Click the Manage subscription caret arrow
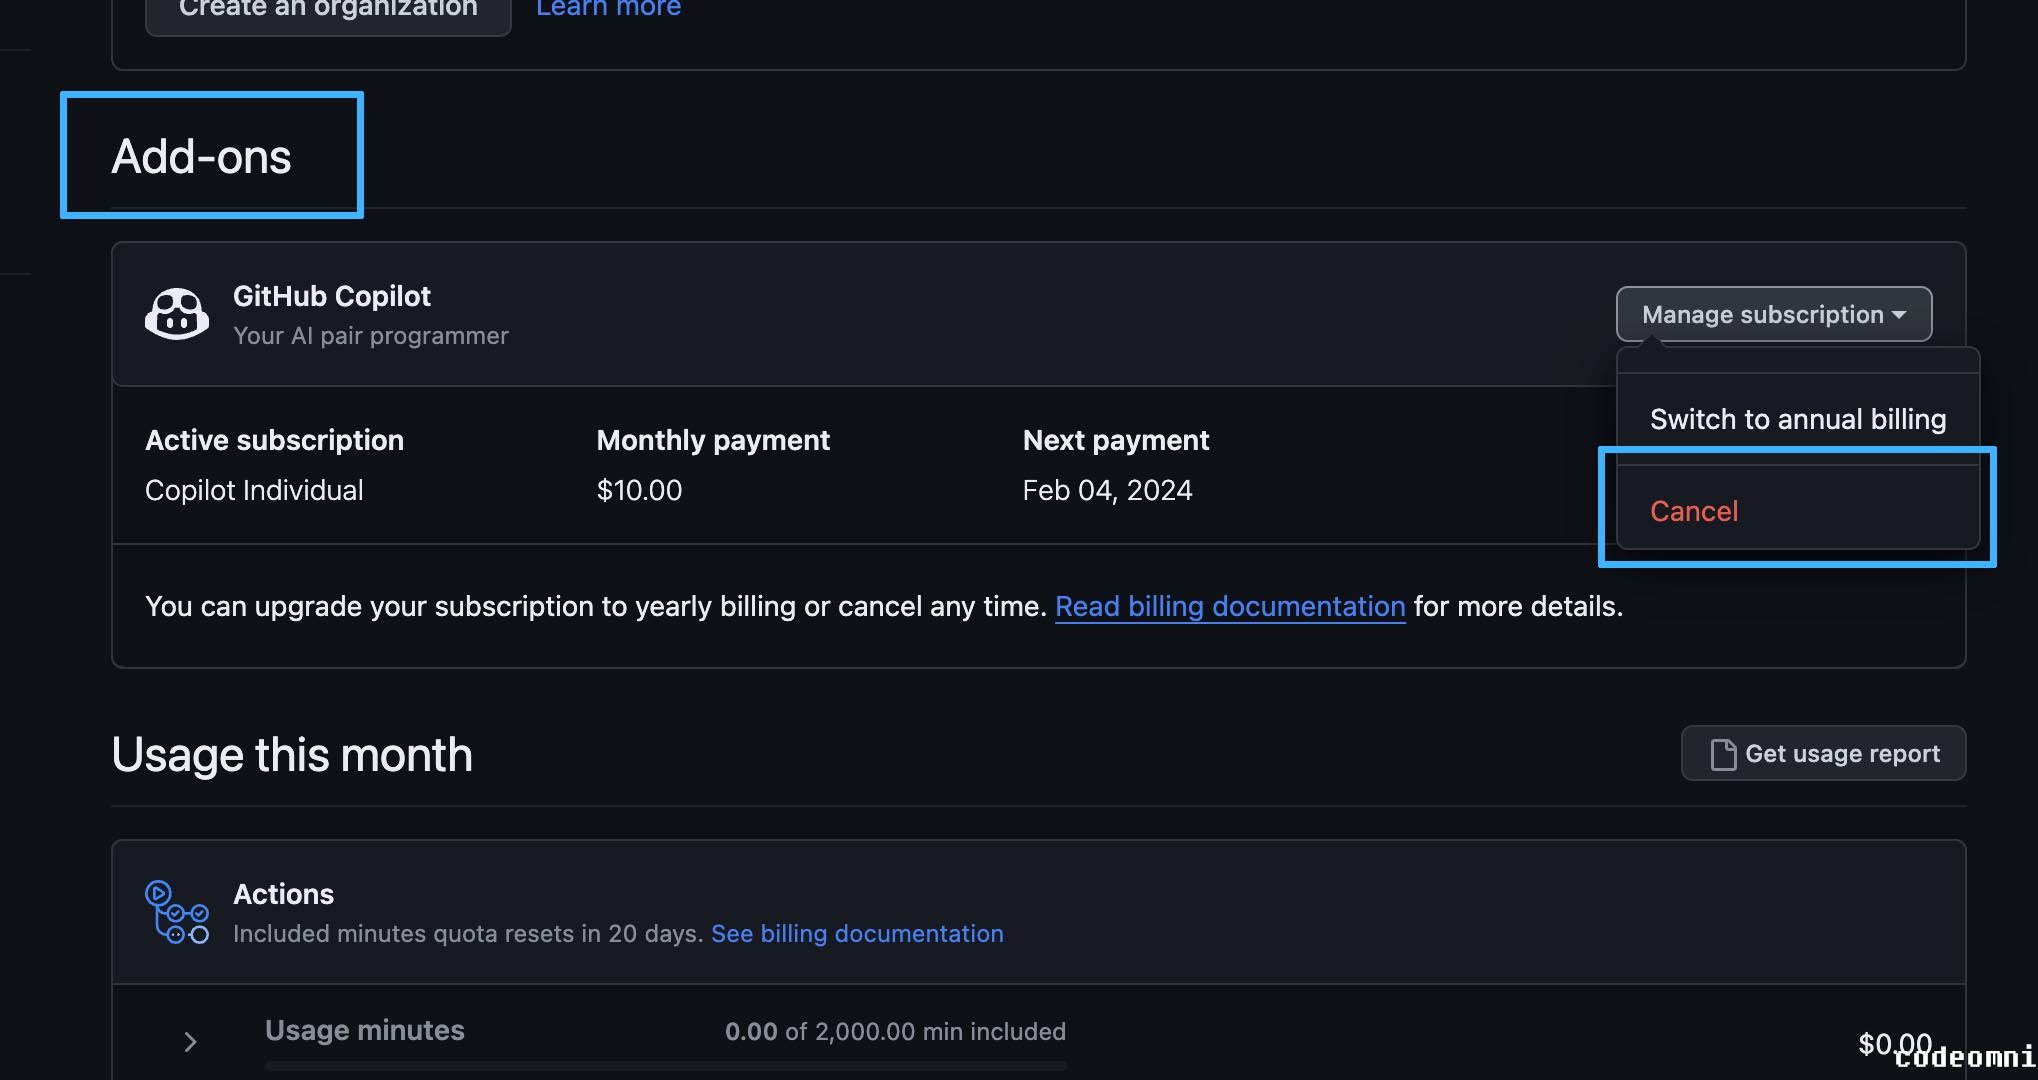This screenshot has height=1080, width=2038. [1899, 315]
